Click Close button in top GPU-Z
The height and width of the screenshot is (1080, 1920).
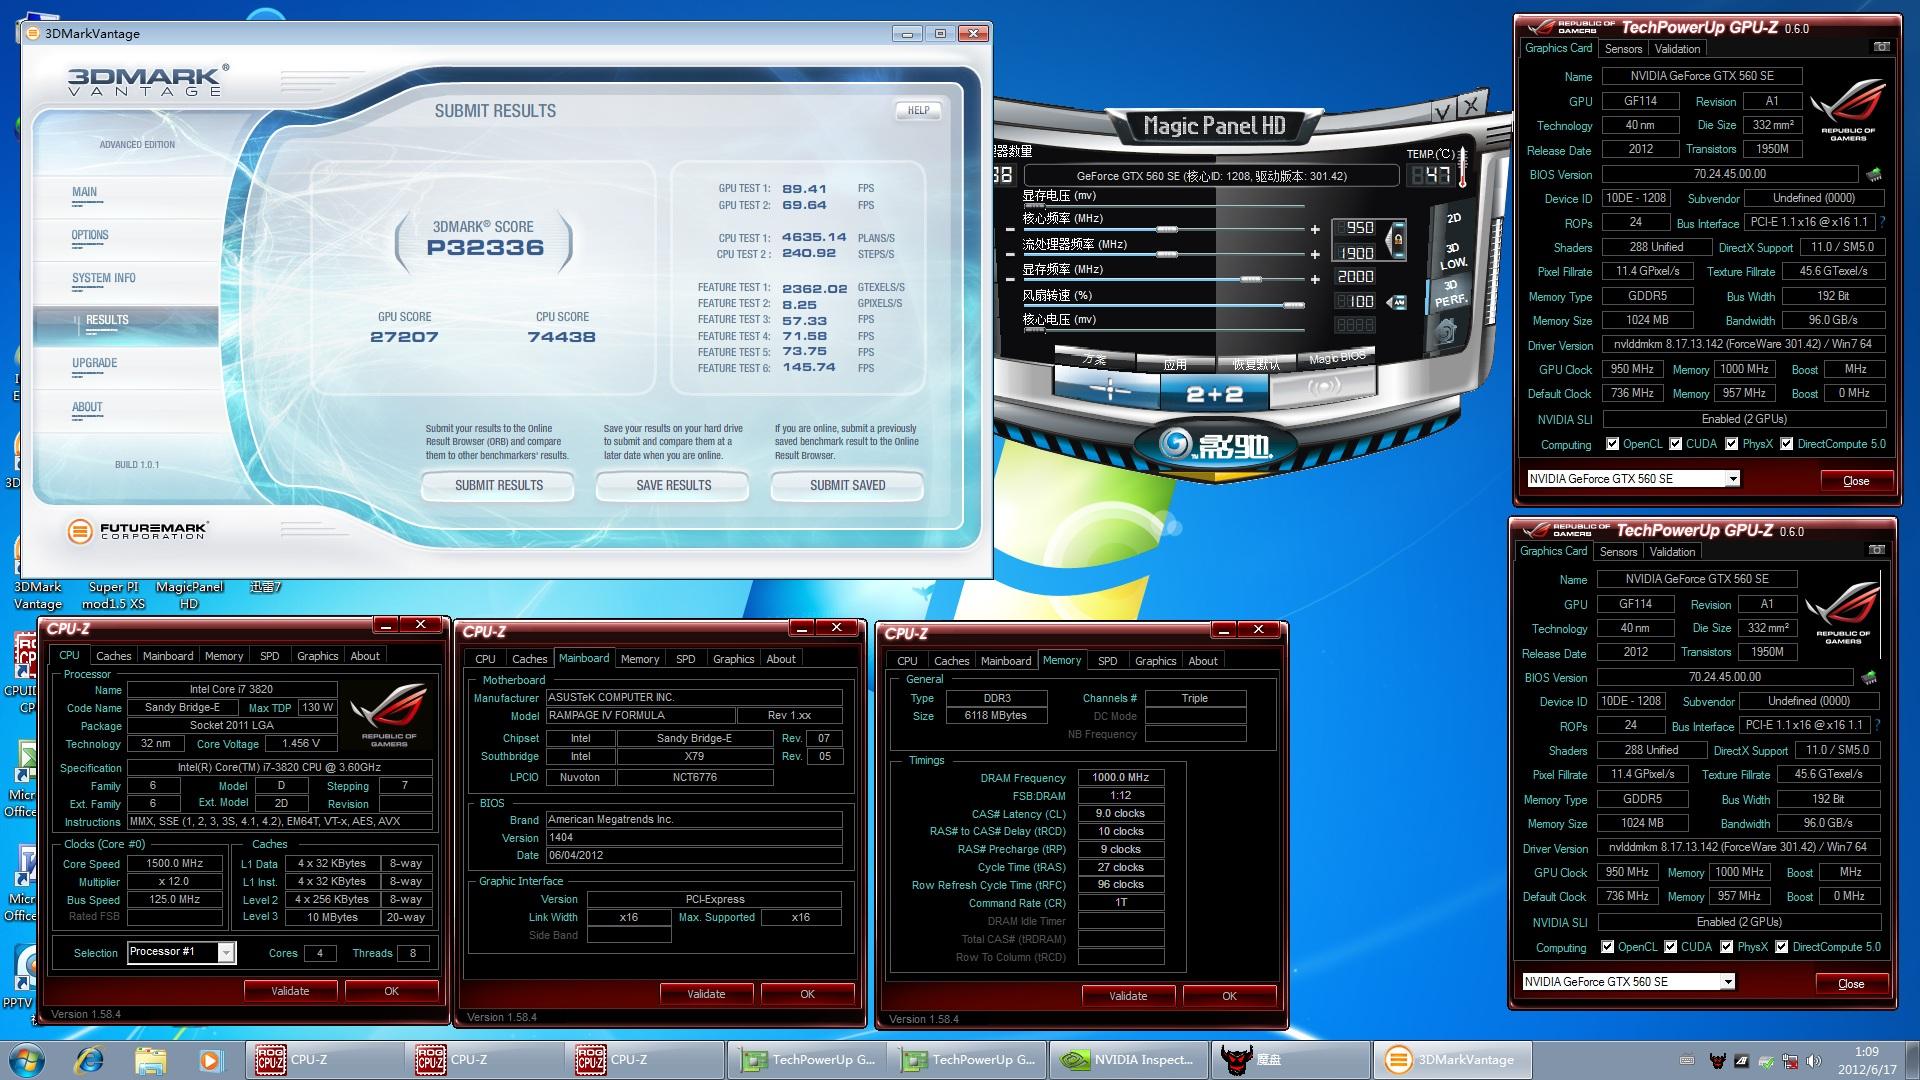[1856, 481]
